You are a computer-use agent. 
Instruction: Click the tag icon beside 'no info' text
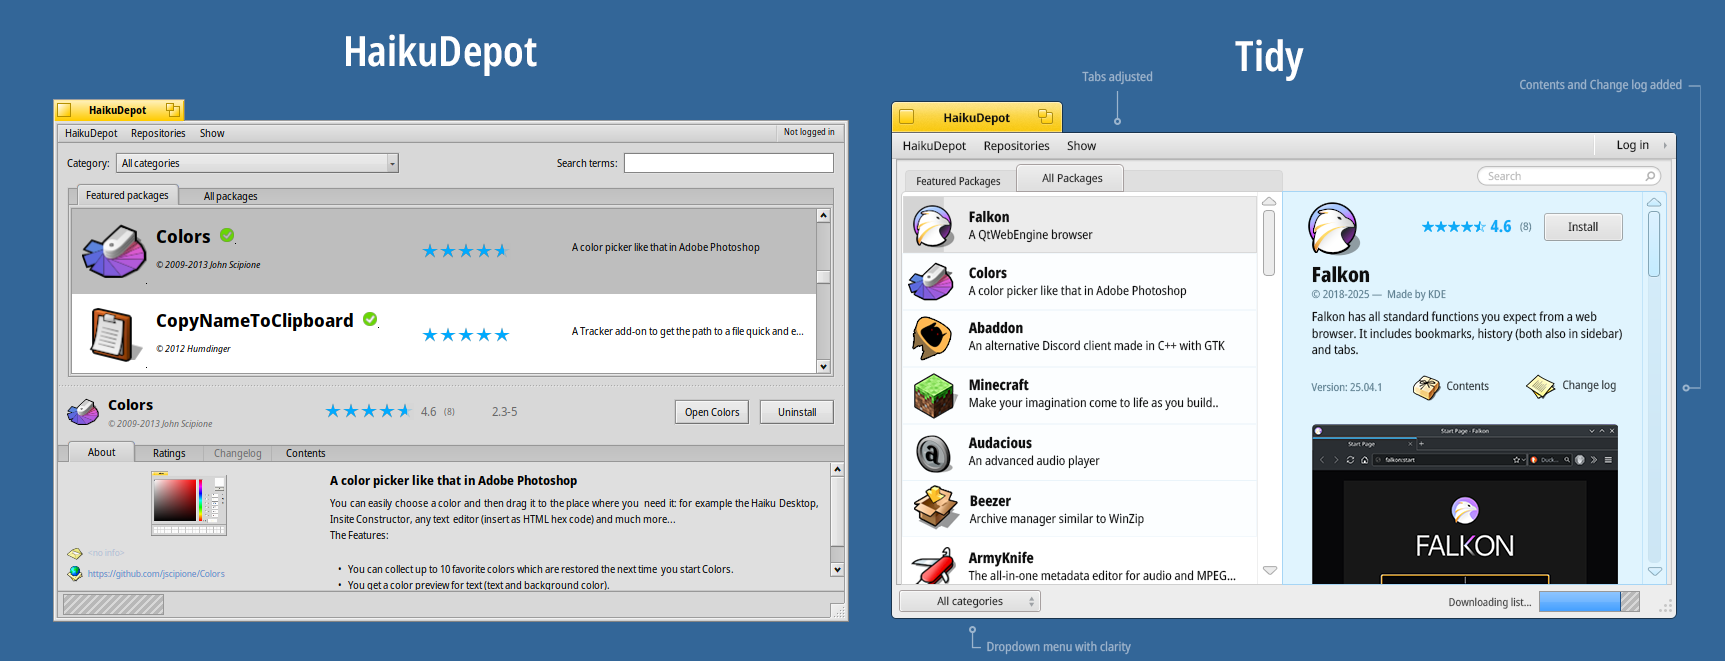tap(74, 553)
